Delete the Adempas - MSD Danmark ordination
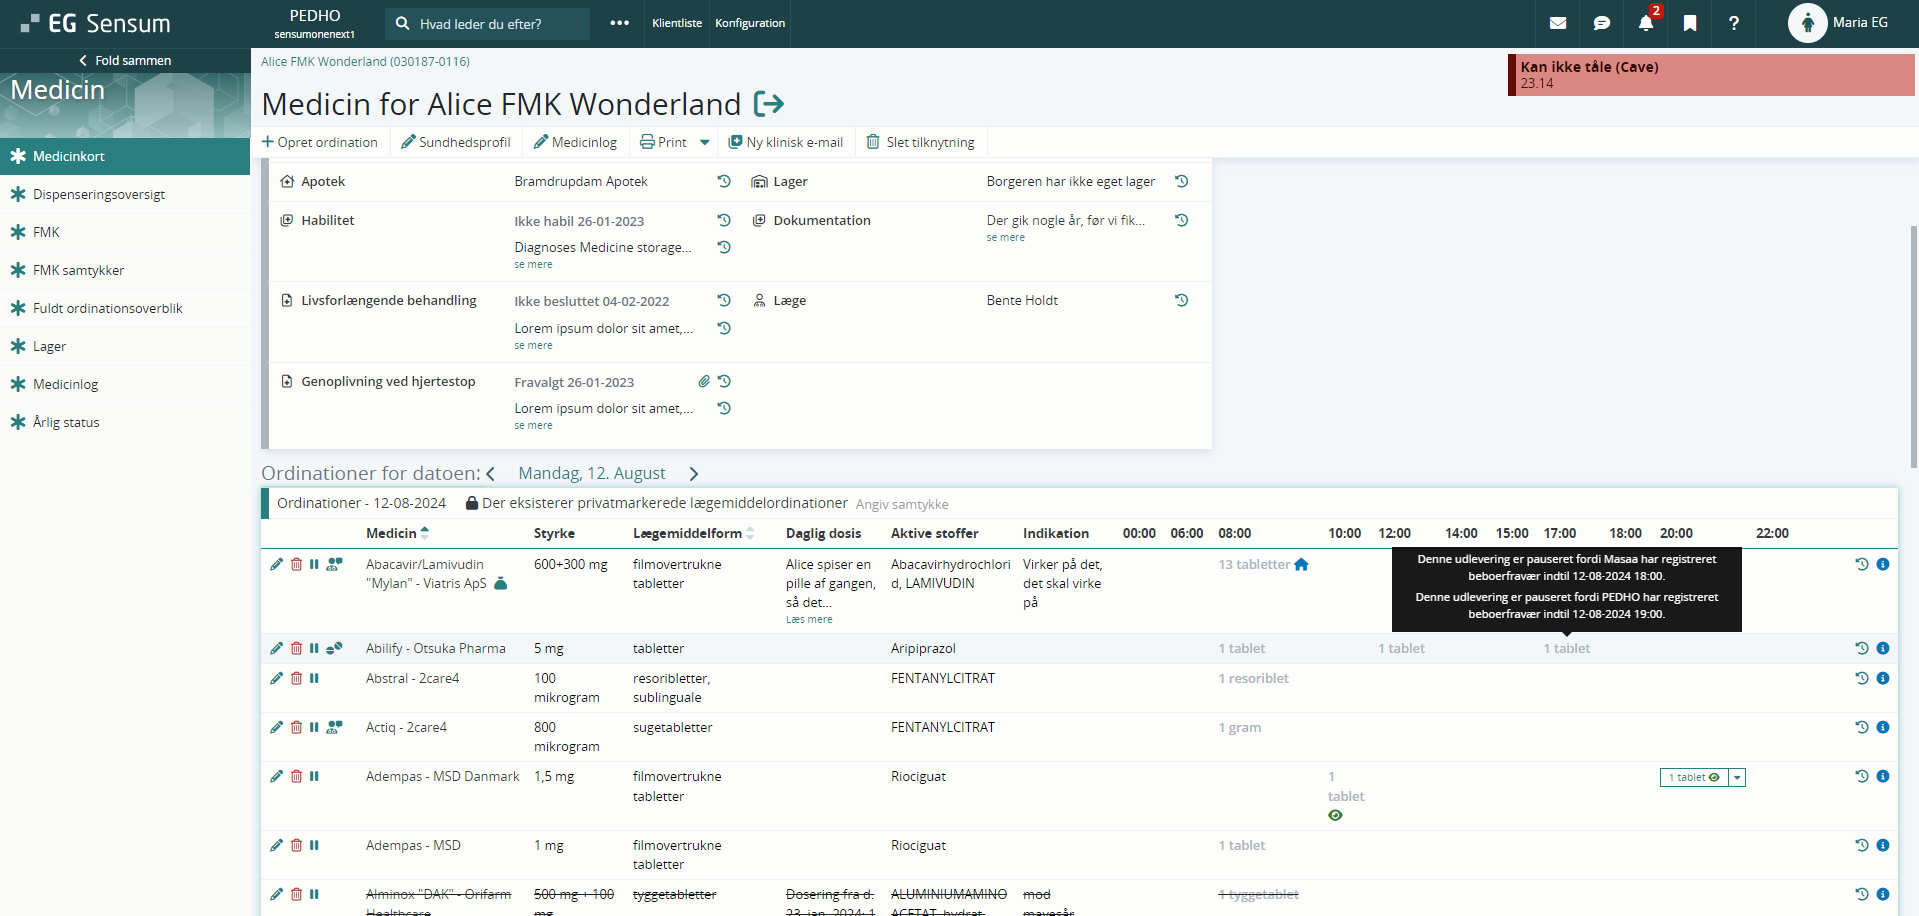Screen dimensions: 1919x916 tap(297, 776)
